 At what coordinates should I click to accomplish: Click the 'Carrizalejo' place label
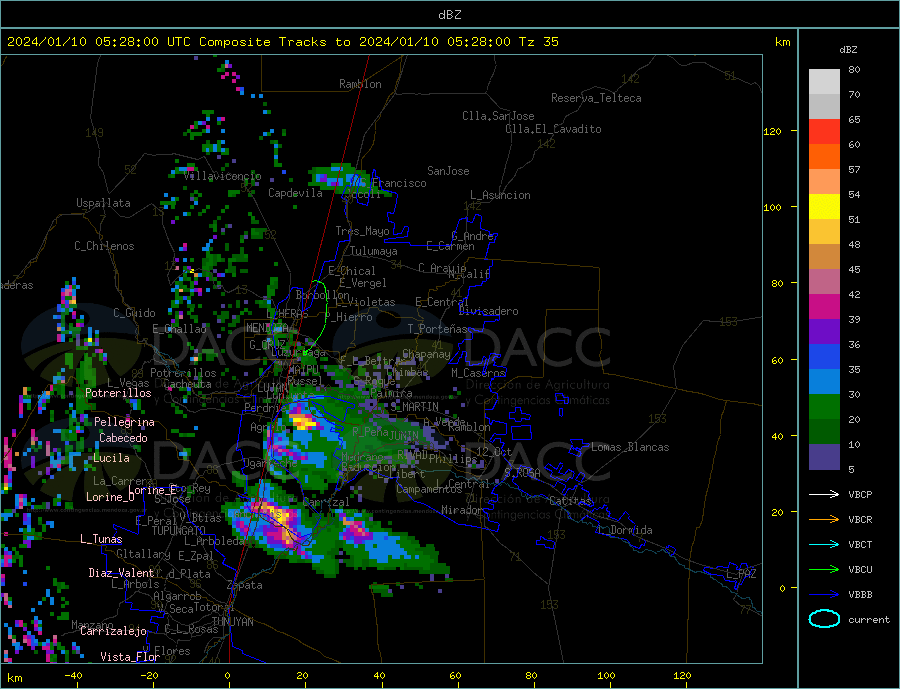(x=114, y=632)
